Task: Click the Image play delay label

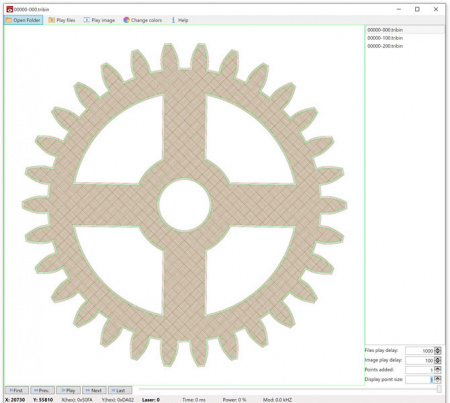Action: tap(383, 360)
